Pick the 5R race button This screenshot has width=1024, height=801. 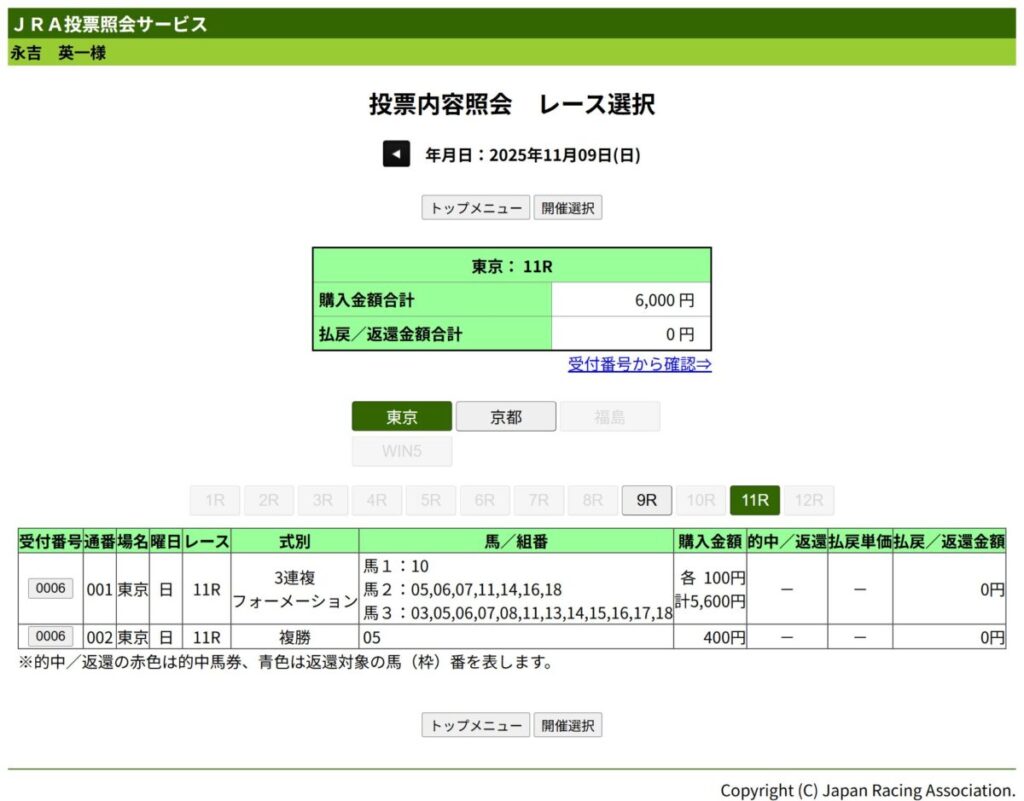(x=431, y=501)
